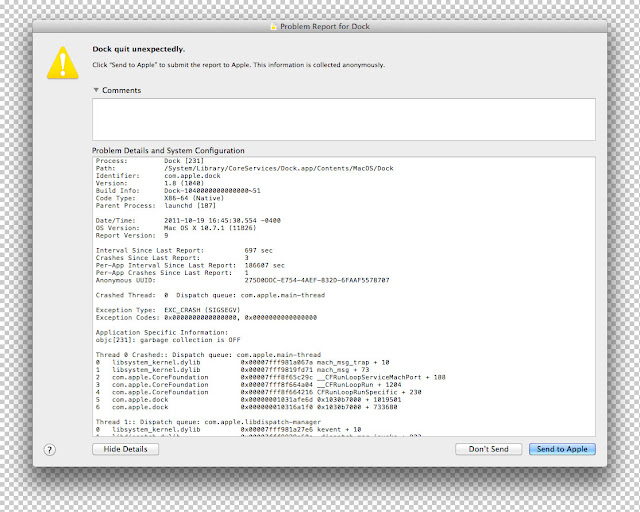640x512 pixels.
Task: Select the 'Code Type: X86-64 (Native)' line
Action: pyautogui.click(x=160, y=198)
